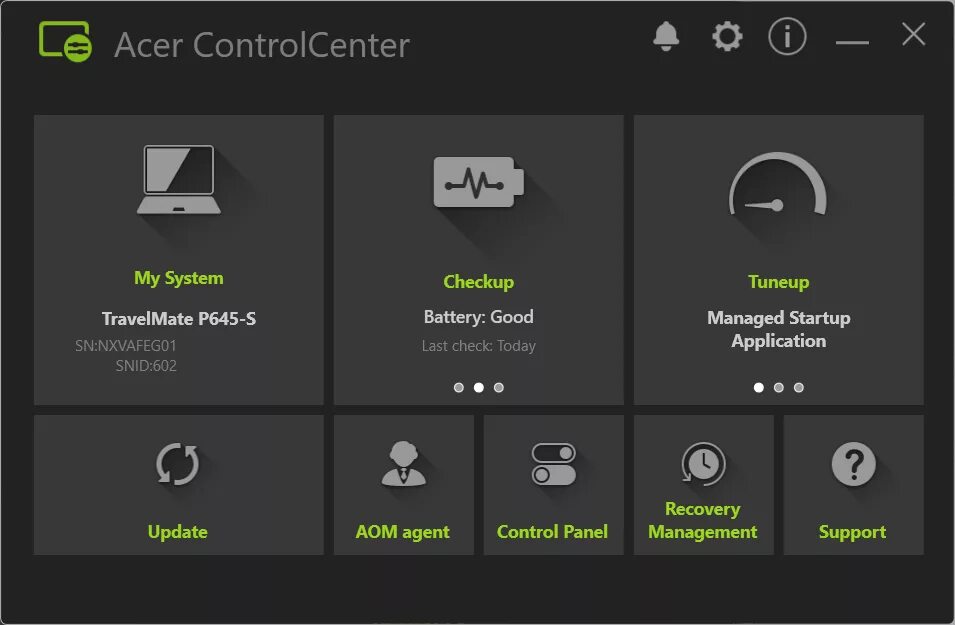The image size is (955, 625).
Task: Open the Tuneup label
Action: (778, 282)
